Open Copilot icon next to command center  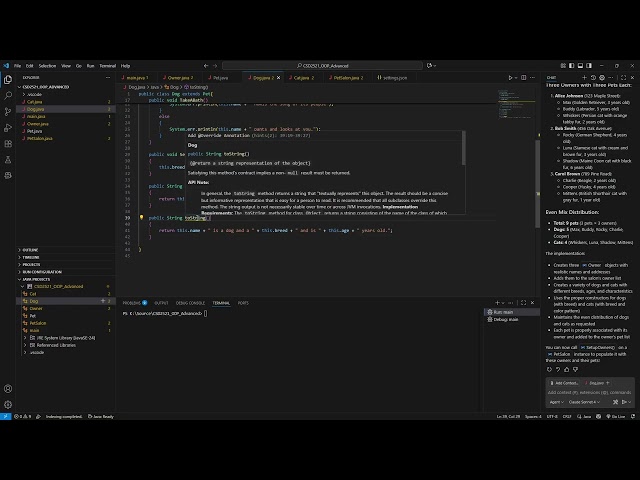coord(429,66)
